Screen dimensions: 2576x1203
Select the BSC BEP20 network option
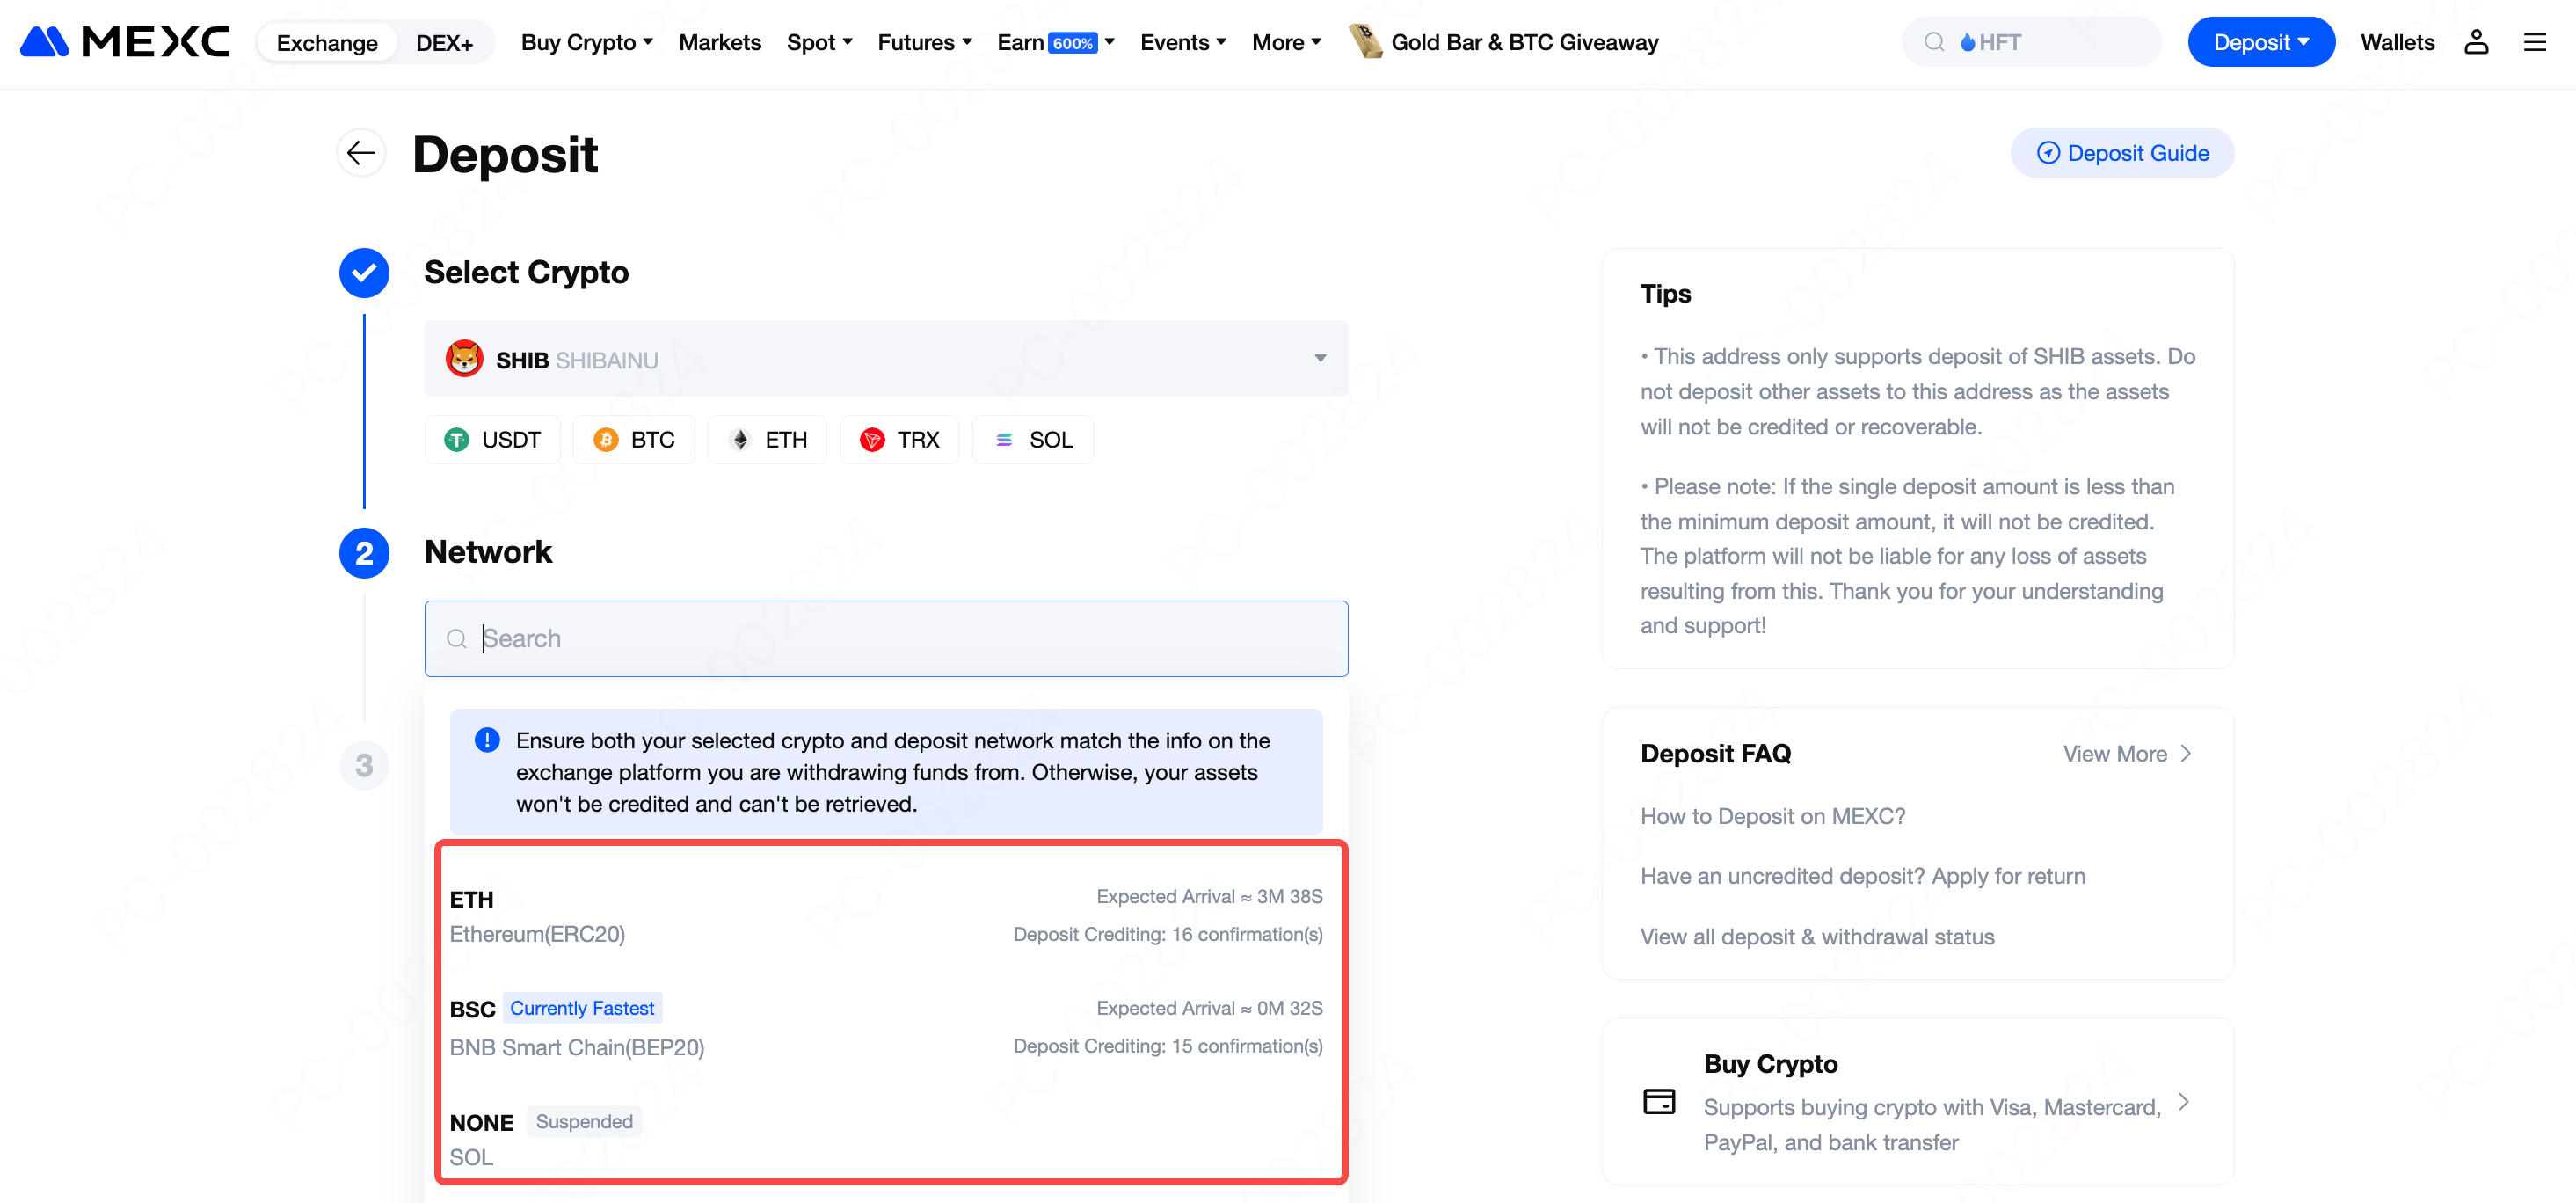click(x=886, y=1027)
